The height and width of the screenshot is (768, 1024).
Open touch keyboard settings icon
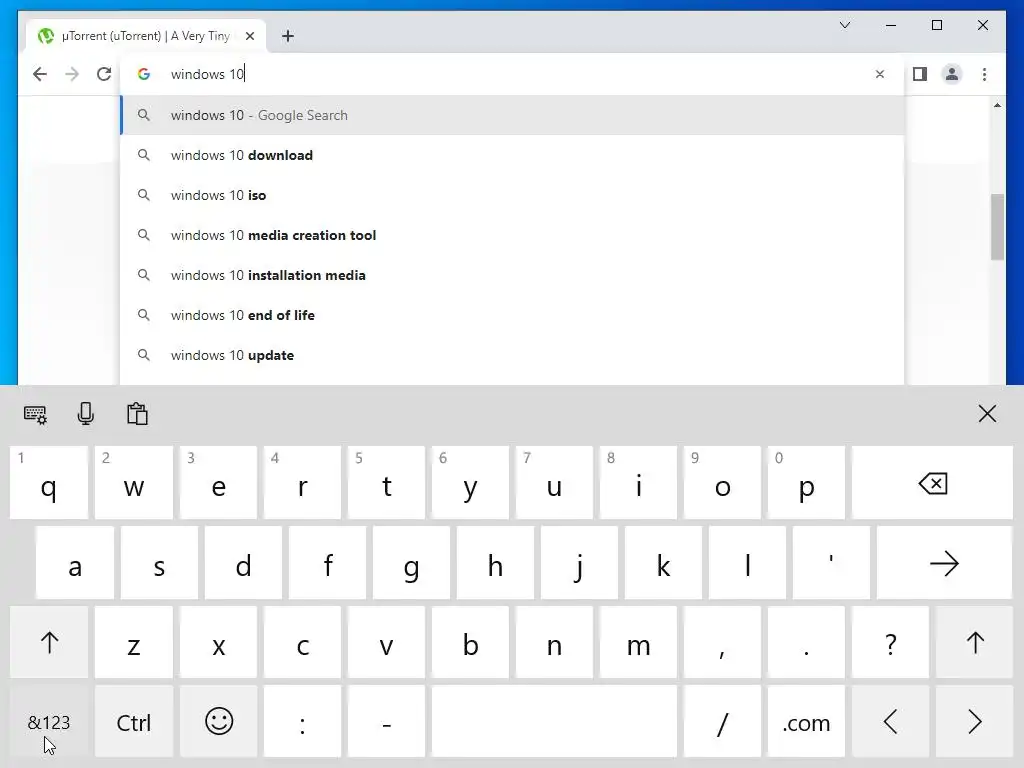point(35,414)
